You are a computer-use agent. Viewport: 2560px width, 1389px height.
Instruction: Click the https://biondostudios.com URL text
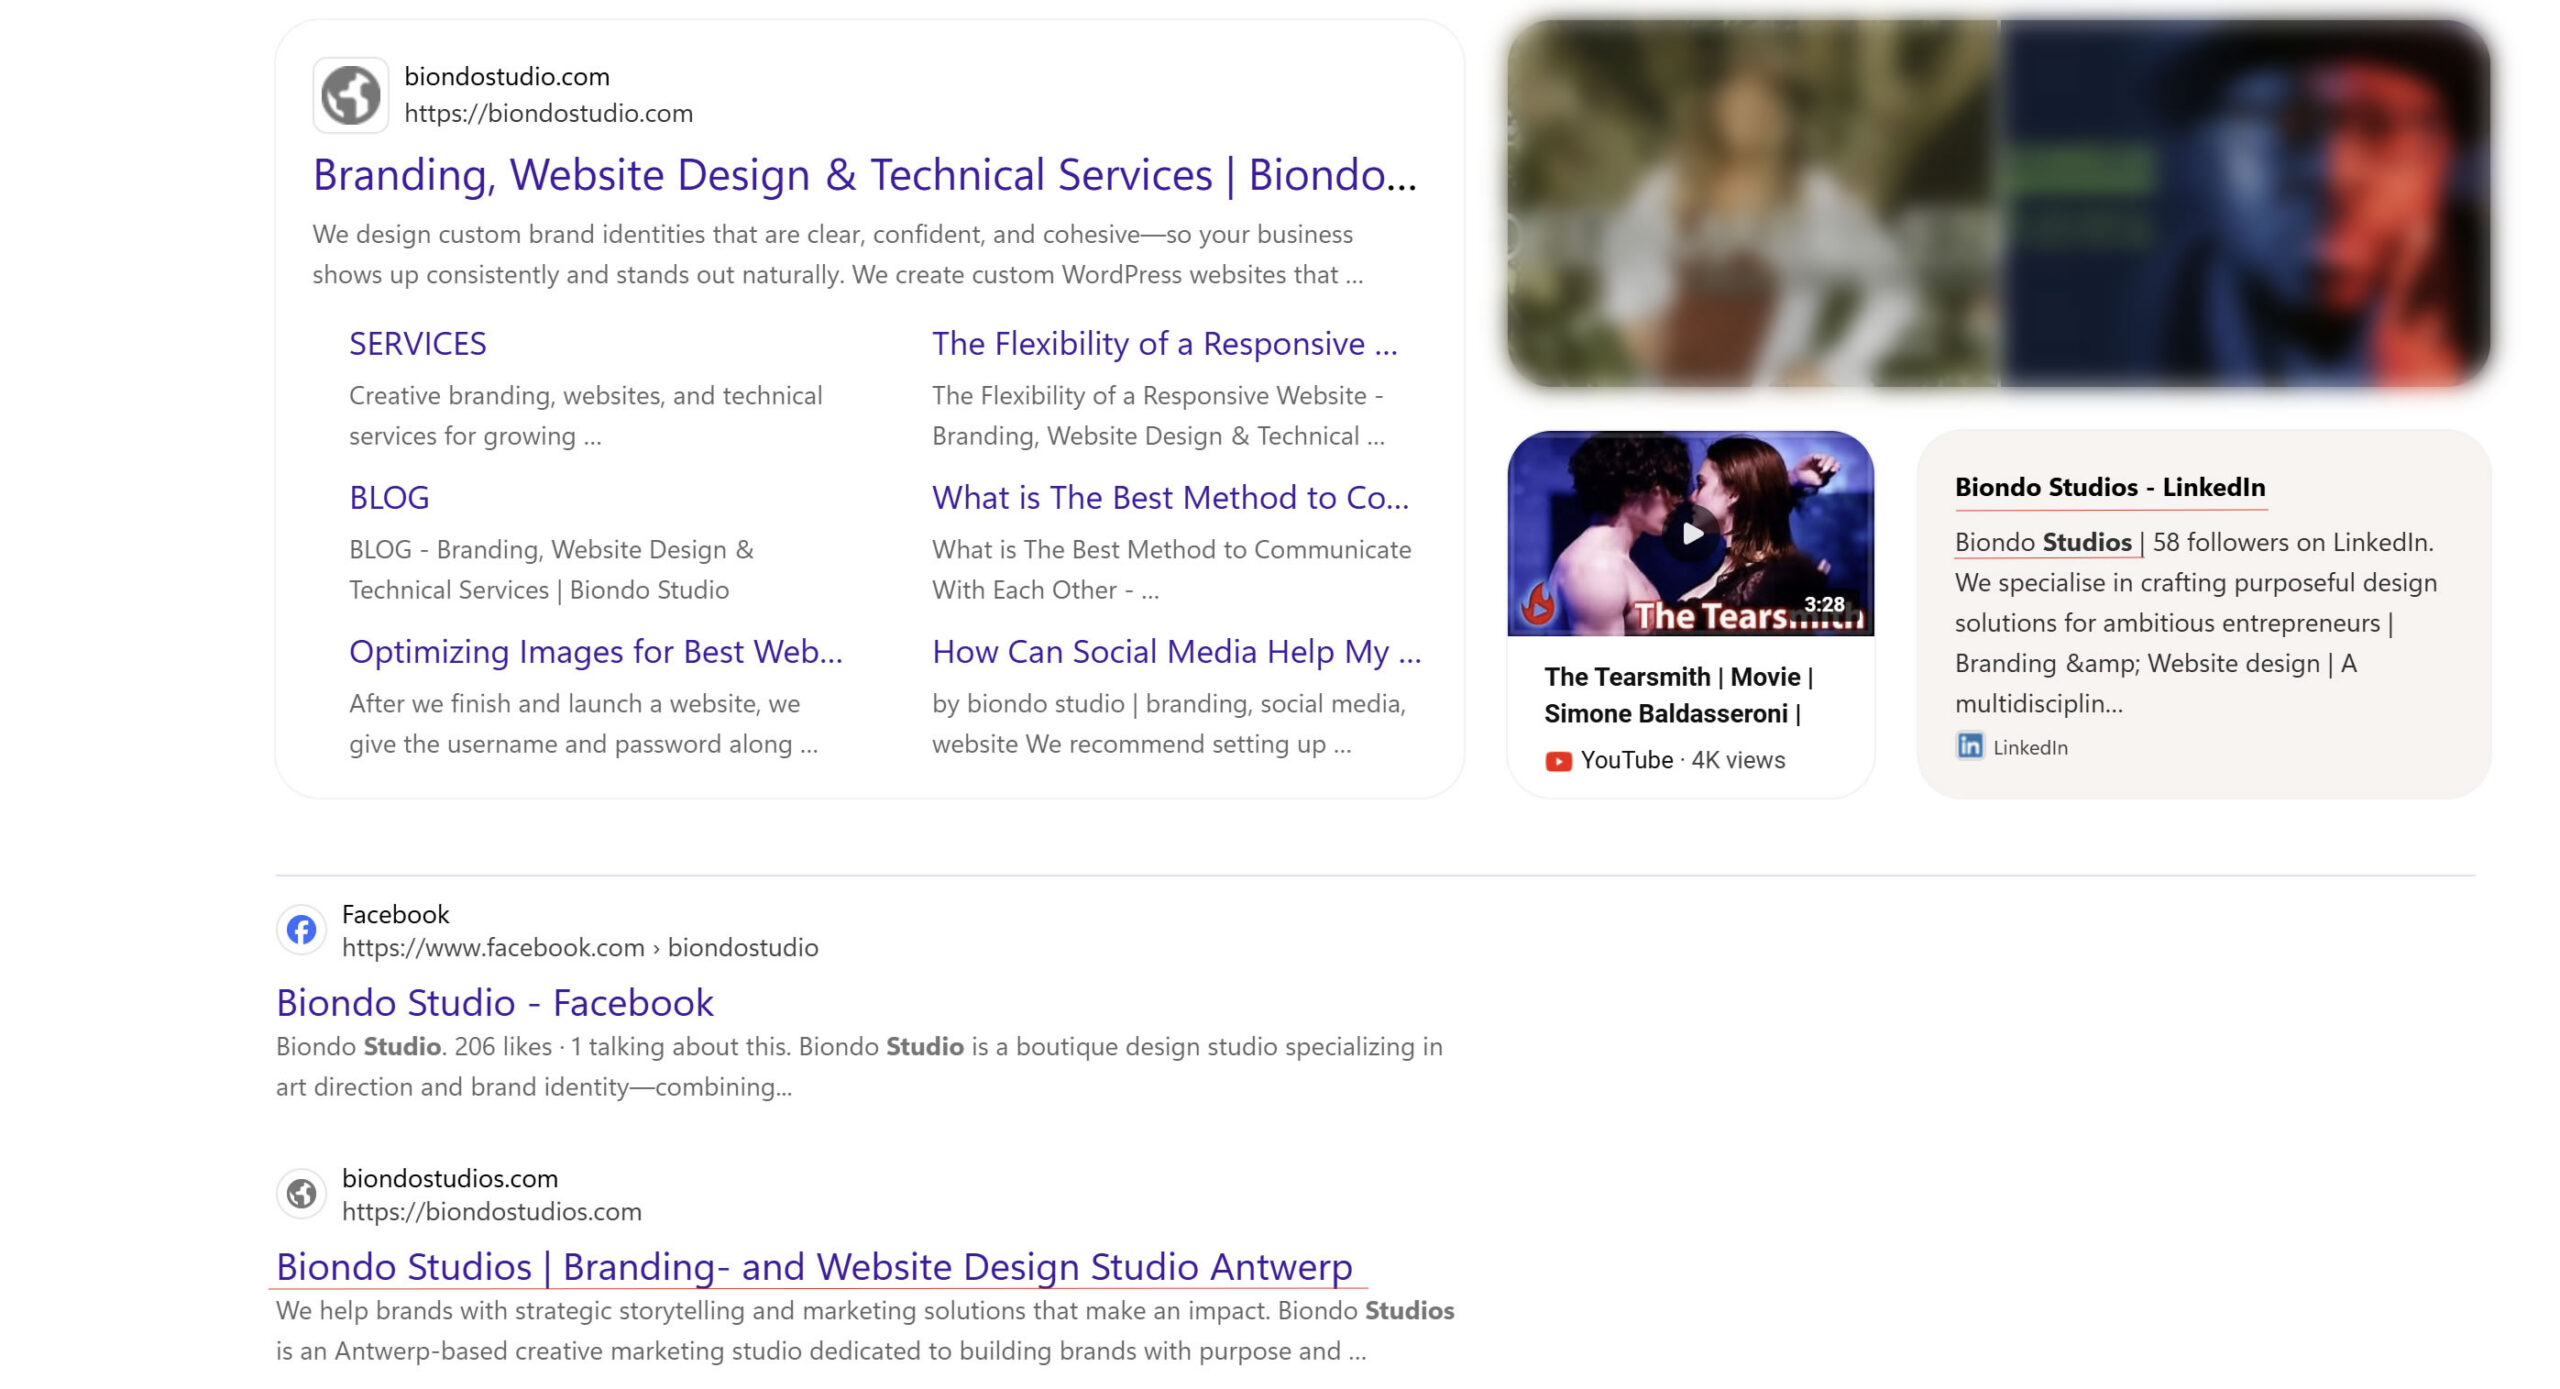(491, 1212)
